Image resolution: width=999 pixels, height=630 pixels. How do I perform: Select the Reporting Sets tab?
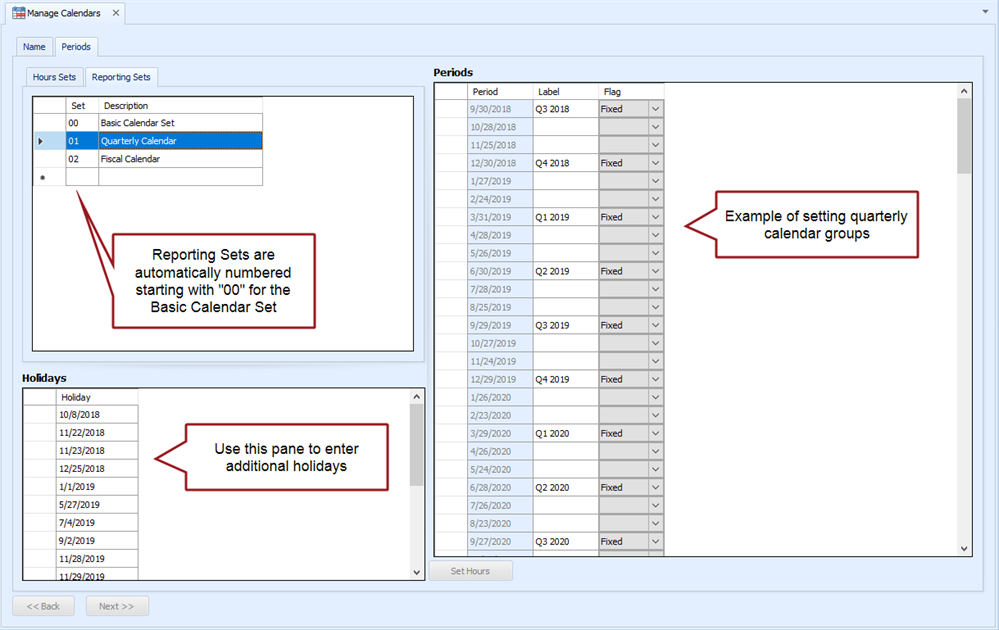point(121,77)
